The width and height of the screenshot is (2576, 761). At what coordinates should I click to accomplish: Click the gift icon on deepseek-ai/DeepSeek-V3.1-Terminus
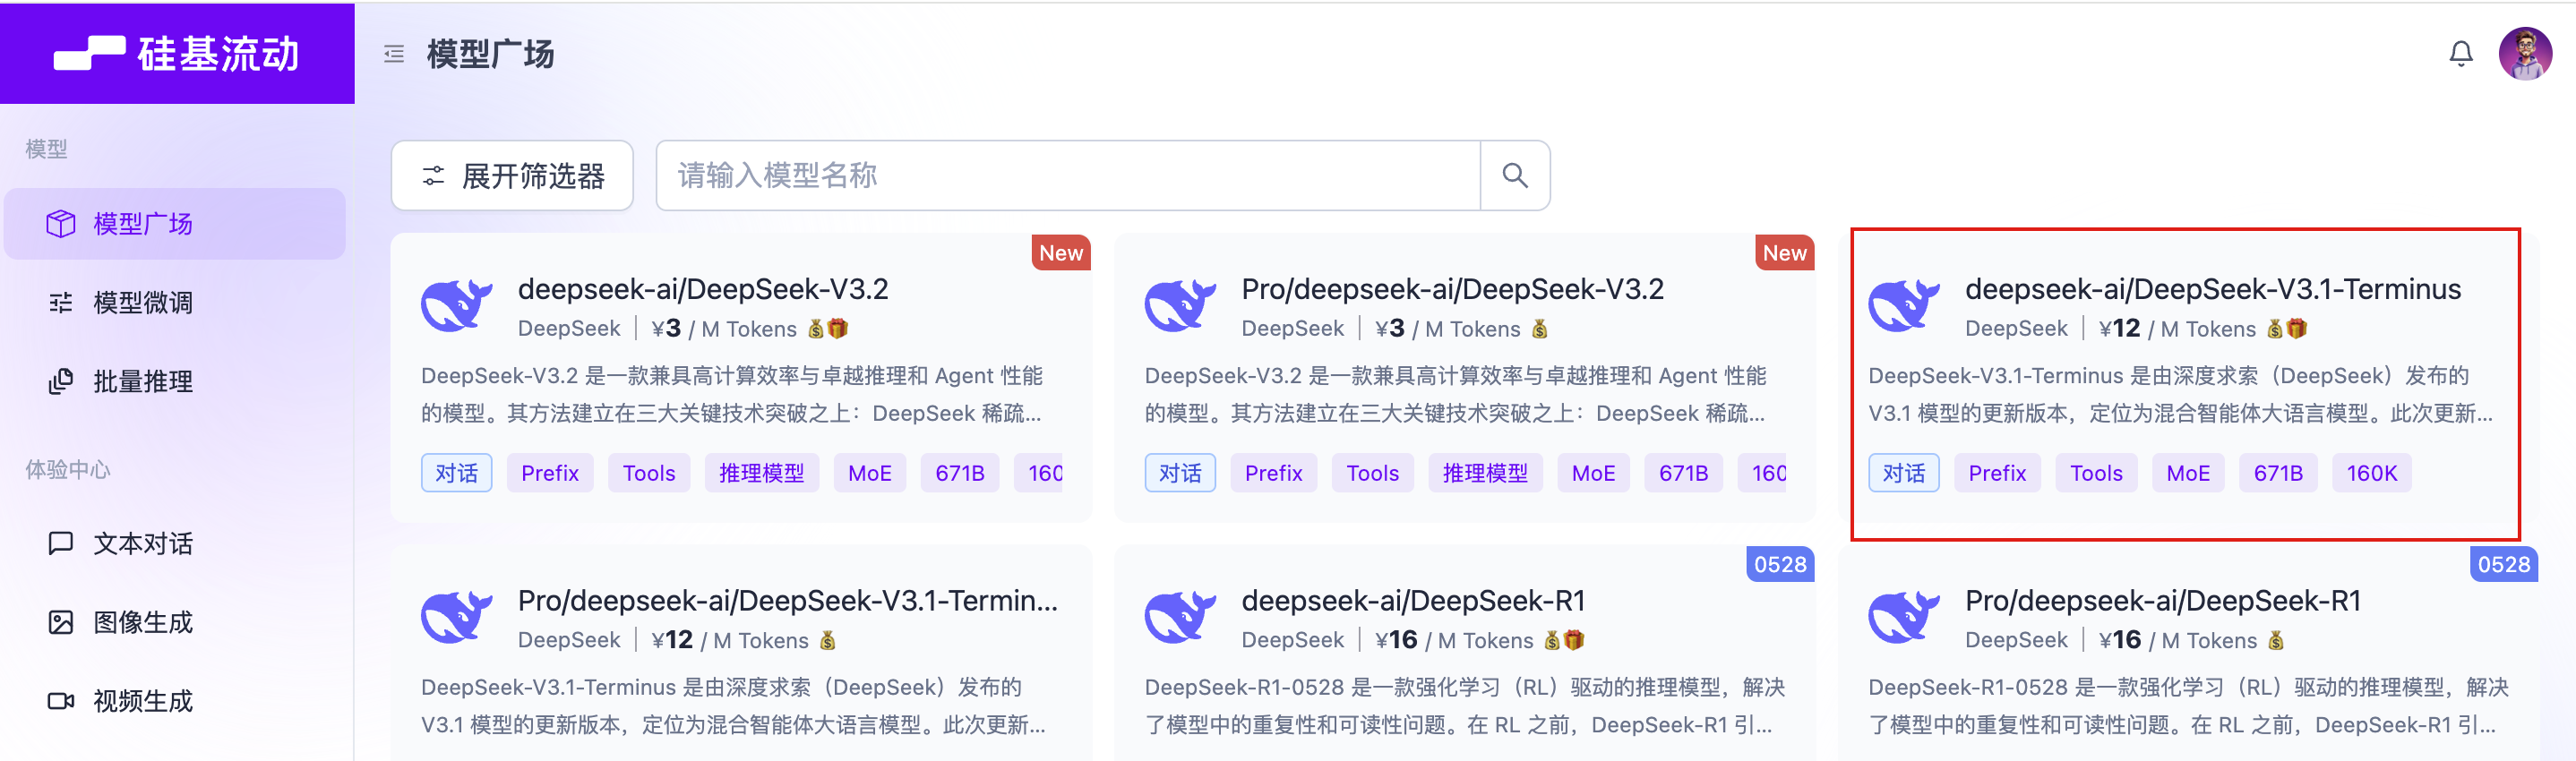click(x=2298, y=328)
